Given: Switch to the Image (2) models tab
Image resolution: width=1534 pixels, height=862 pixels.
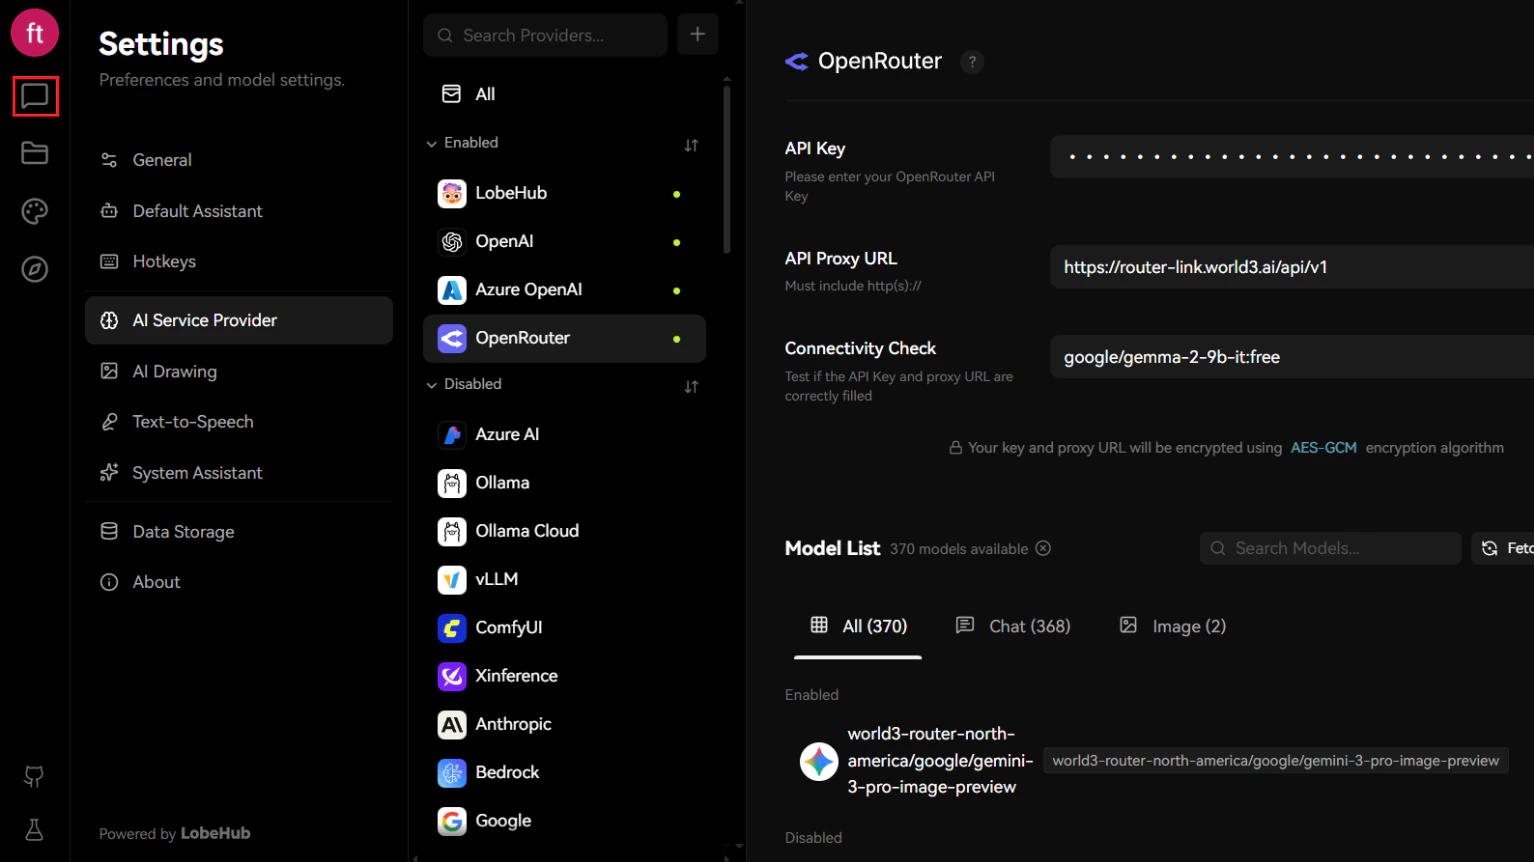Looking at the screenshot, I should tap(1172, 626).
